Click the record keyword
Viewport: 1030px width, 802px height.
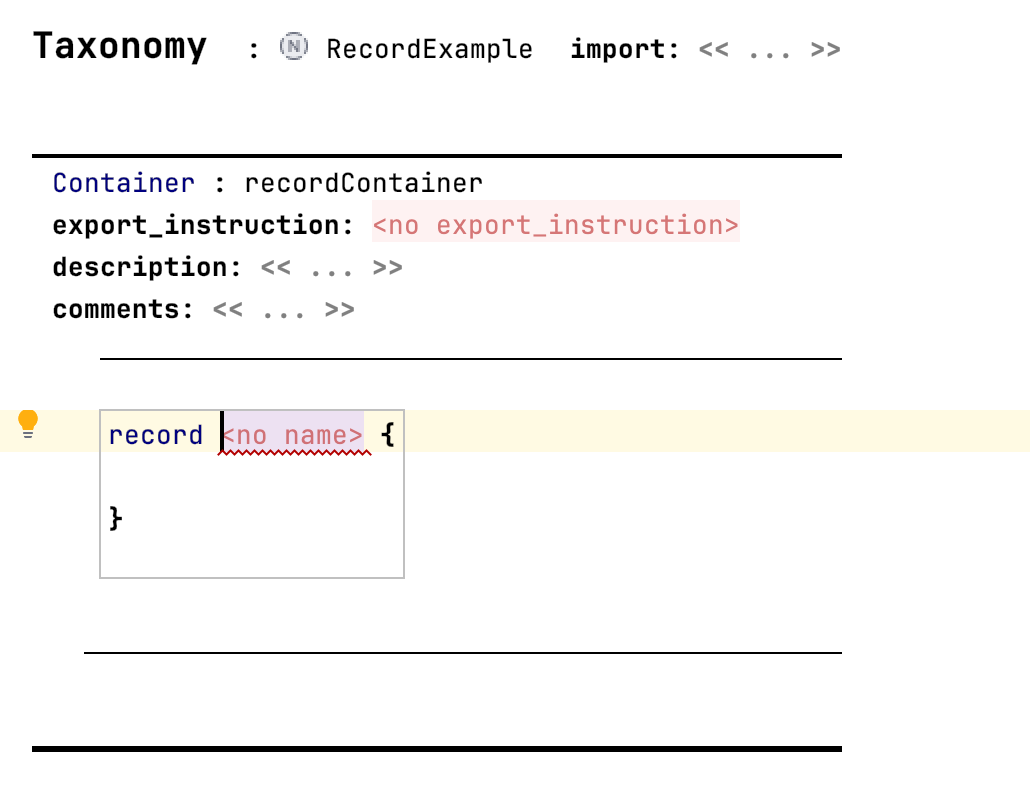[155, 436]
